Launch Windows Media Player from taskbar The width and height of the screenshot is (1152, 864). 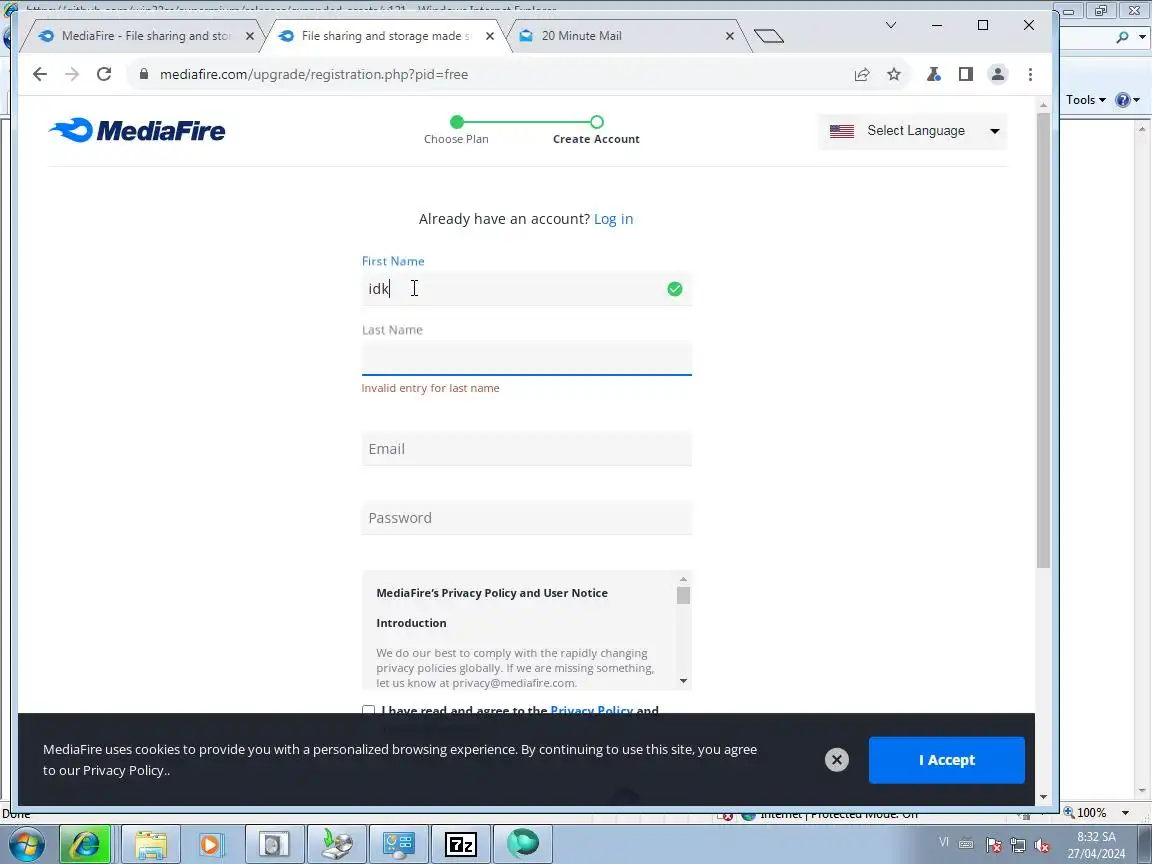(x=210, y=845)
